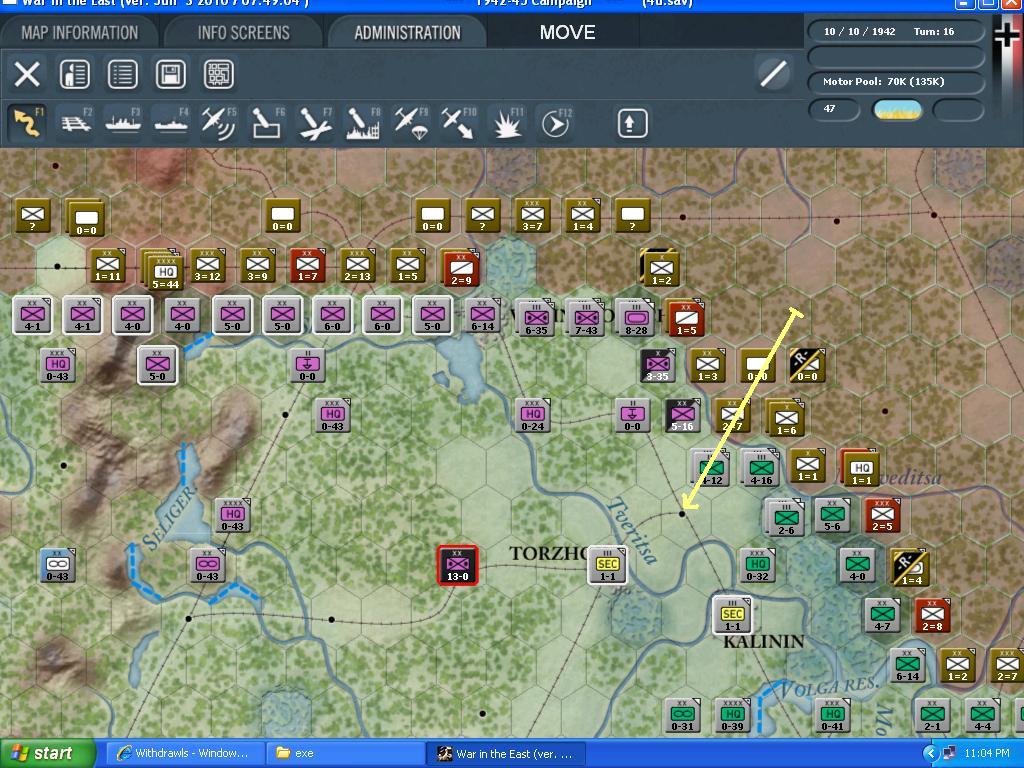The height and width of the screenshot is (768, 1024).
Task: Select the green unit labeled 5-6
Action: [x=832, y=516]
